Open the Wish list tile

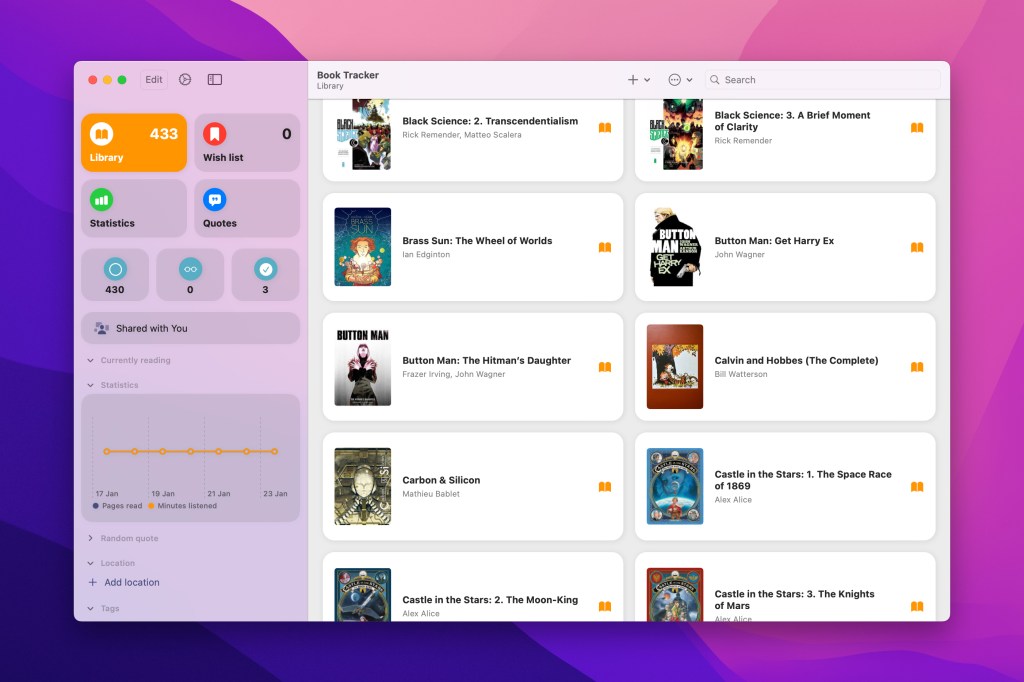tap(247, 142)
